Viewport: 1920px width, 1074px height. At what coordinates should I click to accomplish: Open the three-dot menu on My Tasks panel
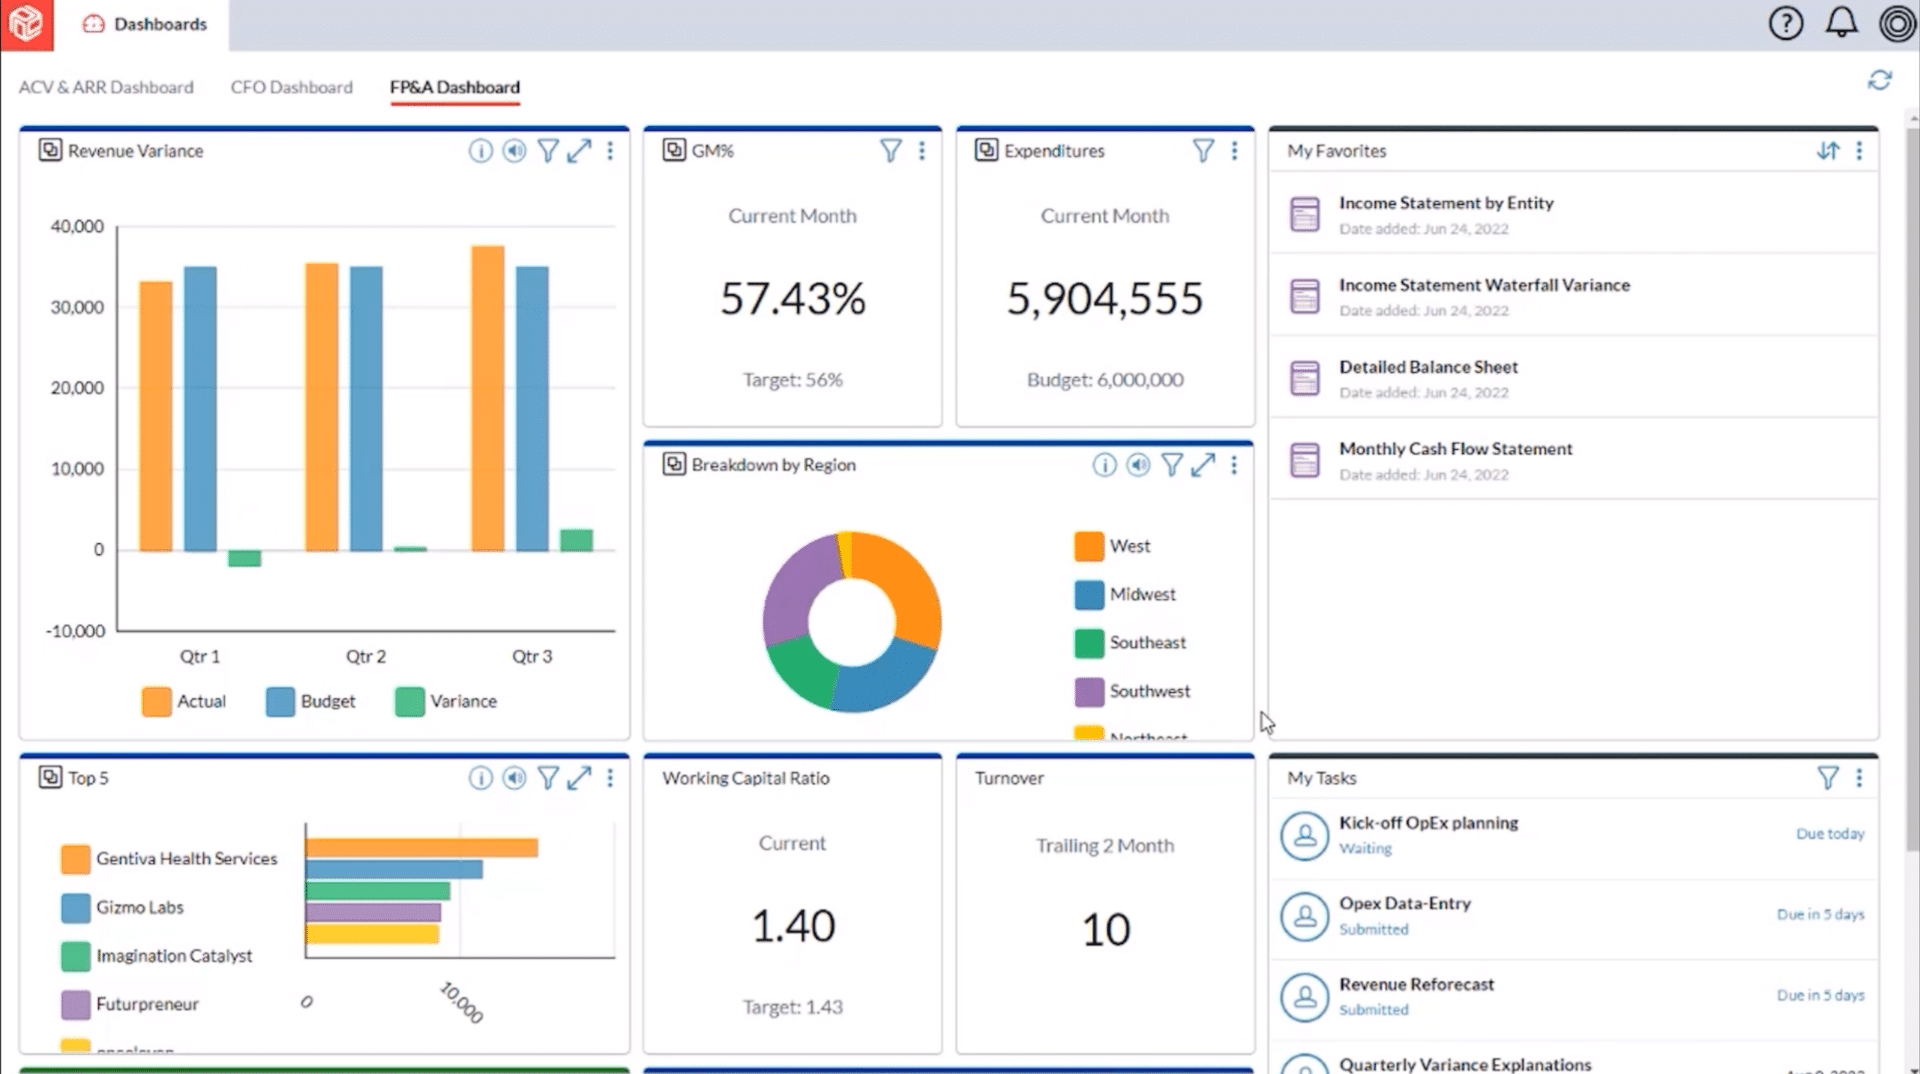[1860, 777]
